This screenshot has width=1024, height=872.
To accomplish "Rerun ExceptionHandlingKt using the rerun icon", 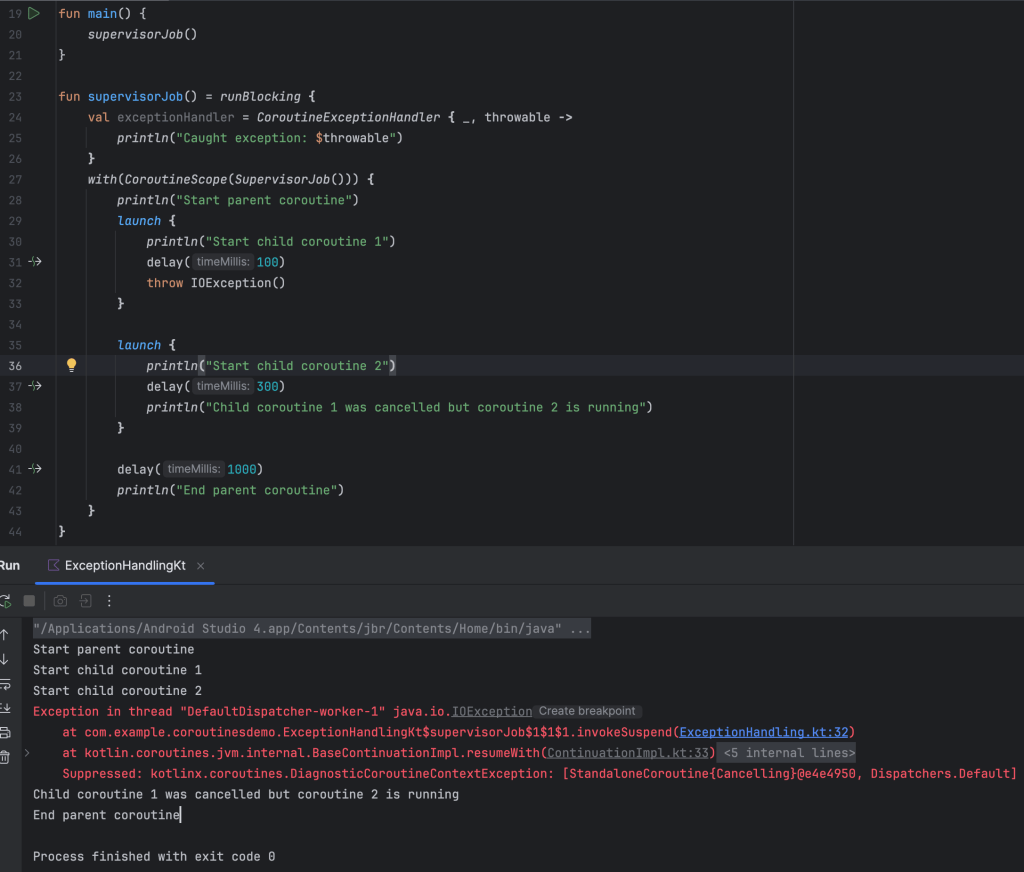I will click(5, 601).
